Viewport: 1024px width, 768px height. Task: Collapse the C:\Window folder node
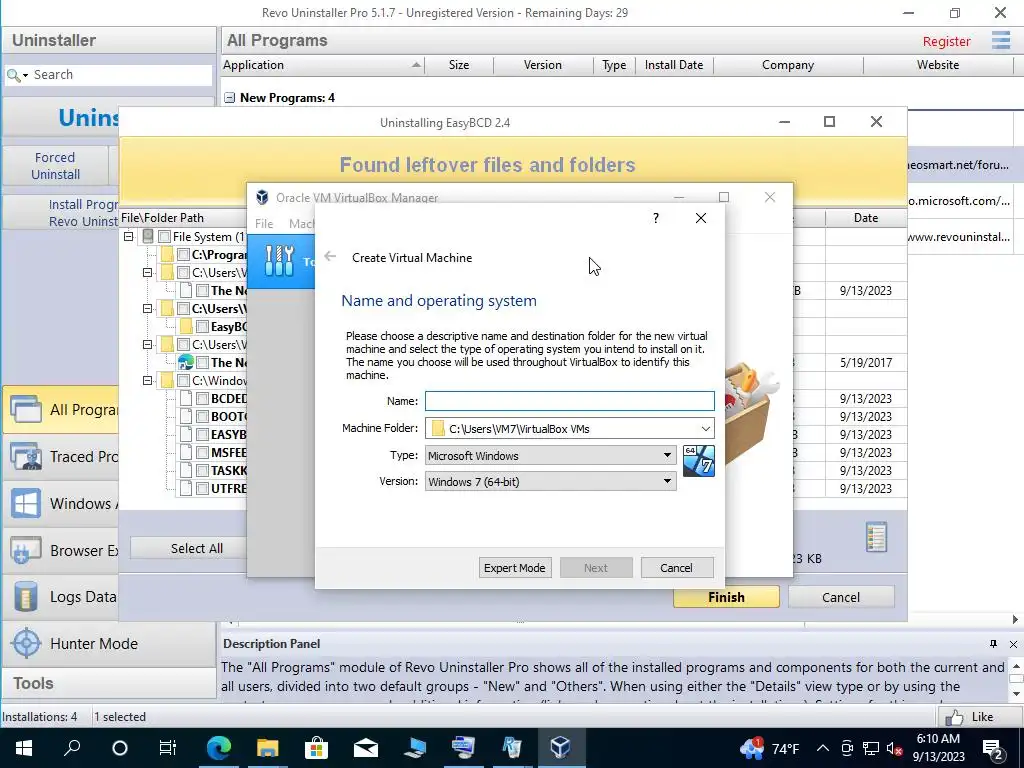[148, 380]
